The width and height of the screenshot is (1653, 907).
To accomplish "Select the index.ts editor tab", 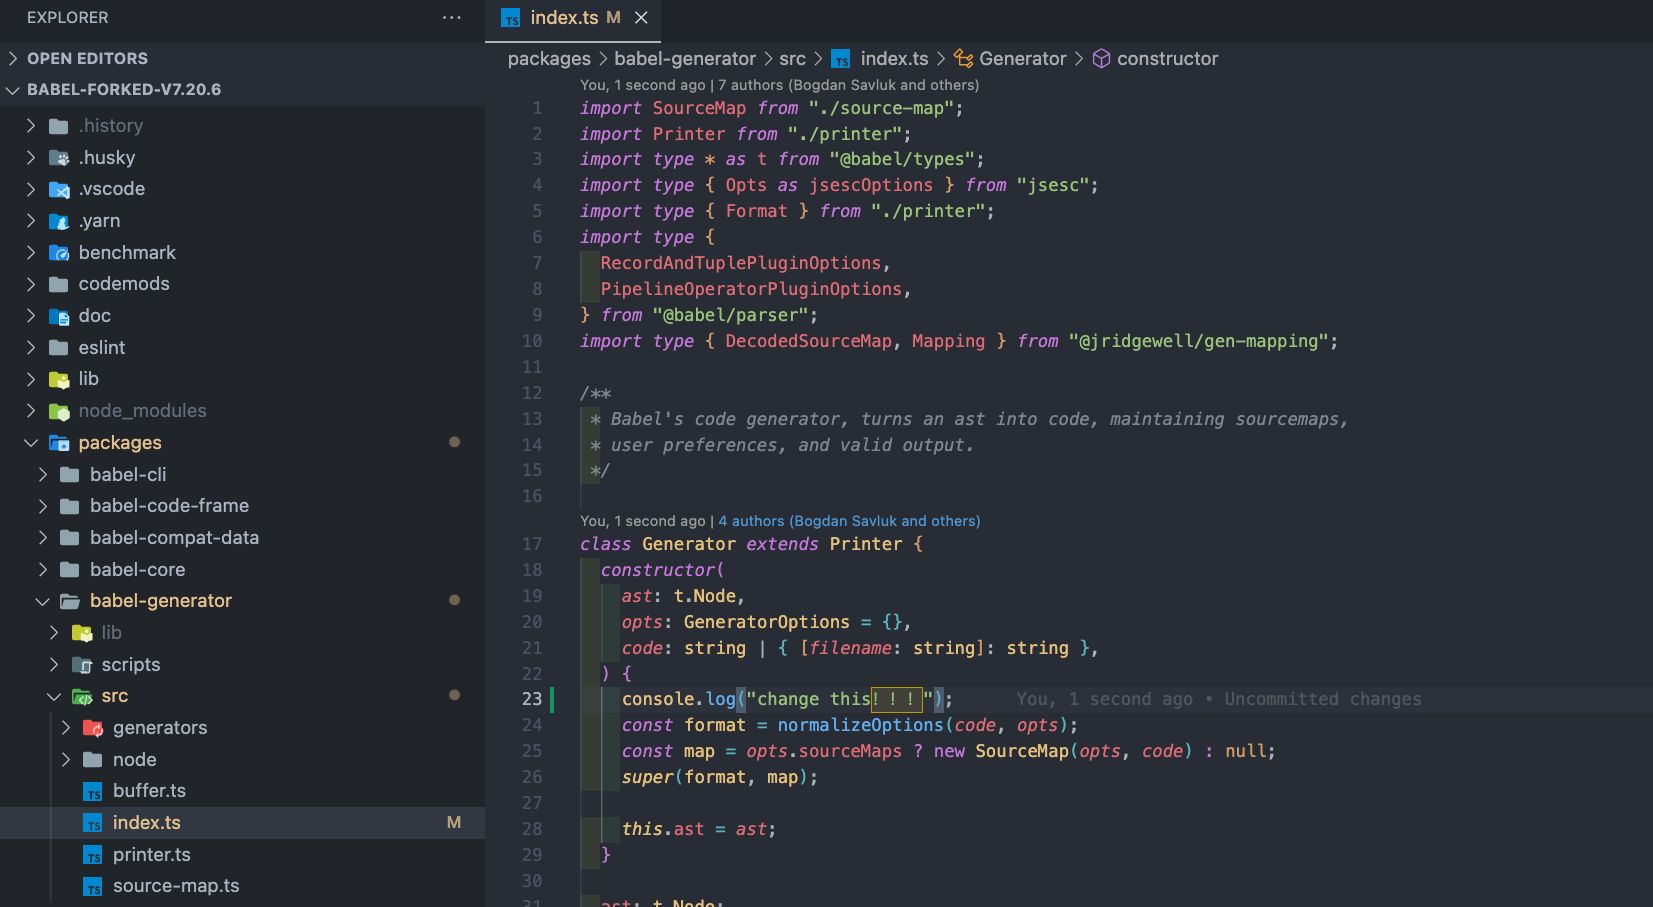I will tap(573, 18).
